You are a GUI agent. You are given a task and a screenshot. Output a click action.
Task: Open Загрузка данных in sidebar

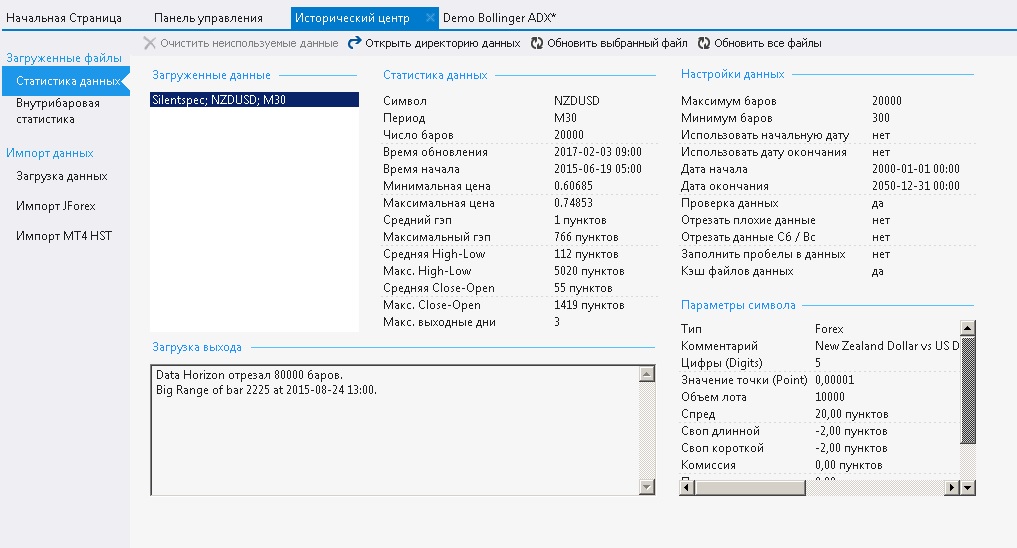[x=62, y=176]
